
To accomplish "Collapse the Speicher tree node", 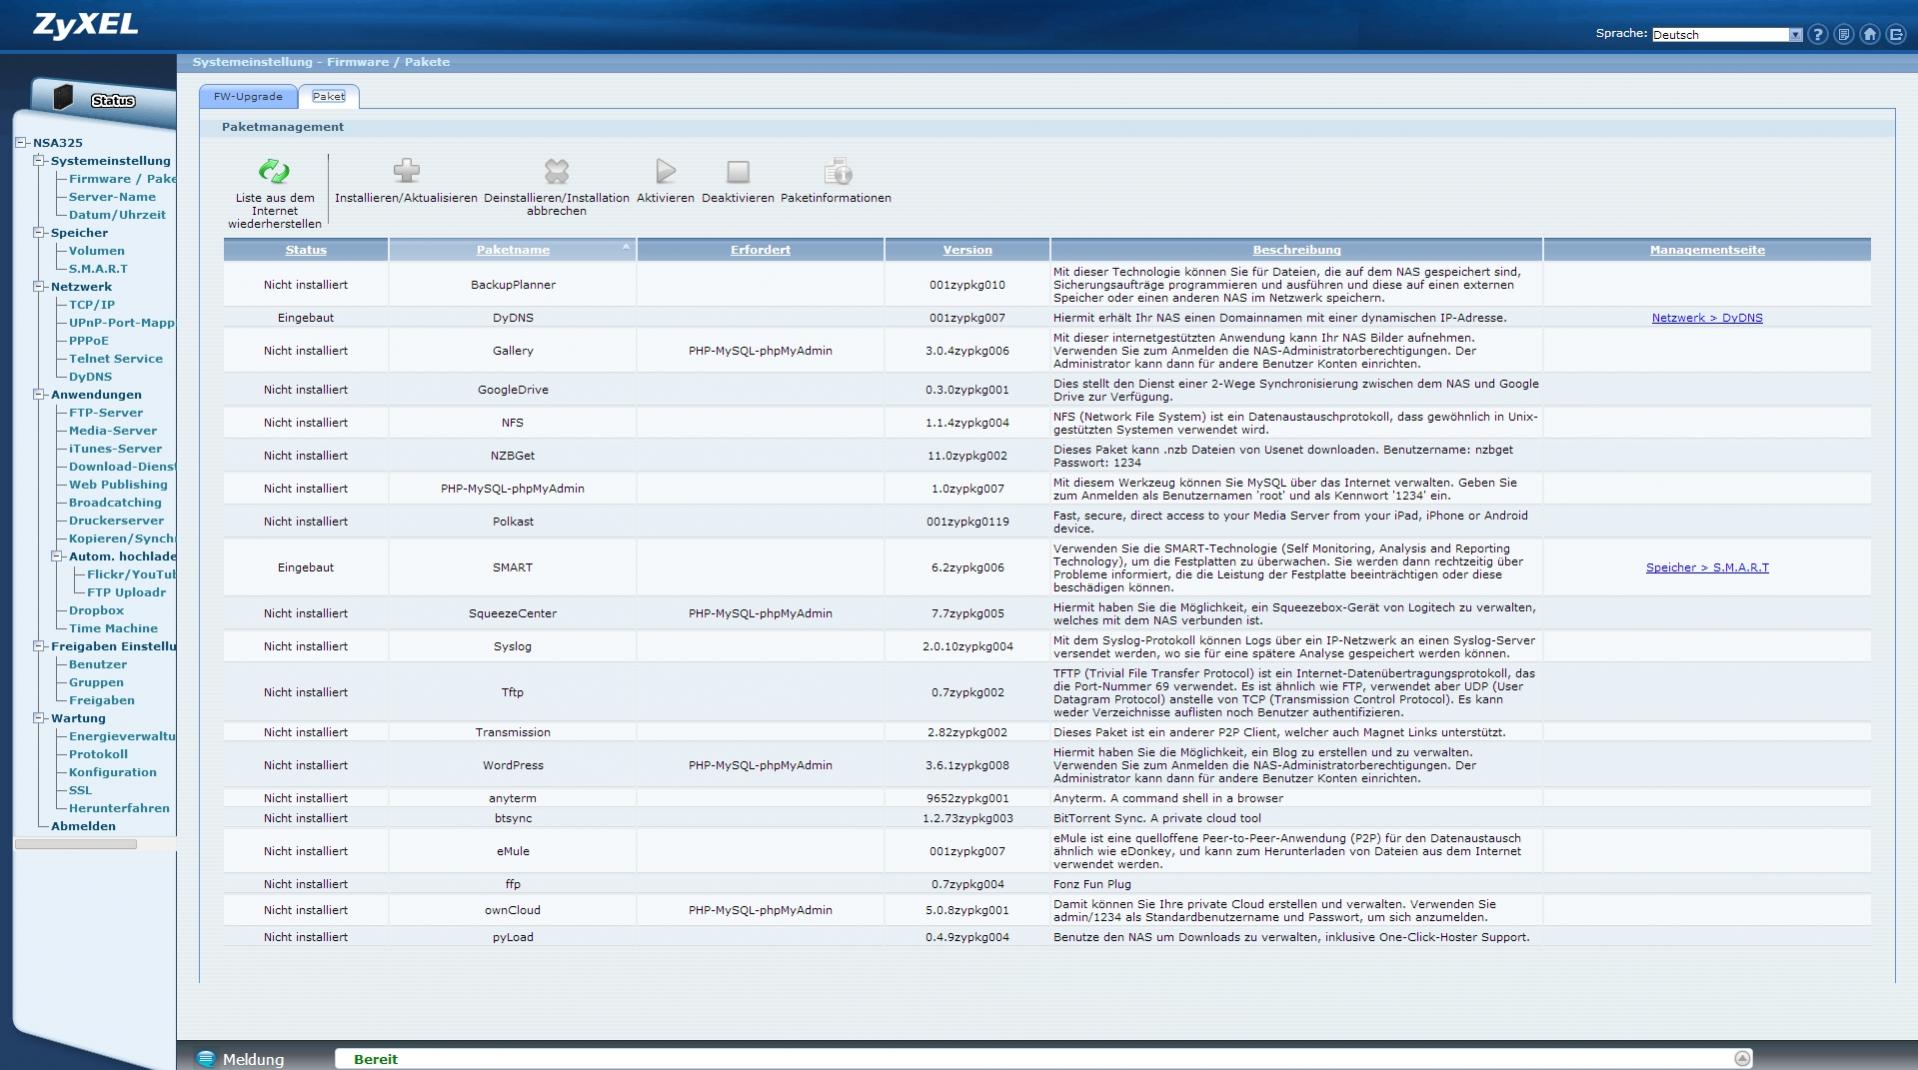I will (x=39, y=232).
